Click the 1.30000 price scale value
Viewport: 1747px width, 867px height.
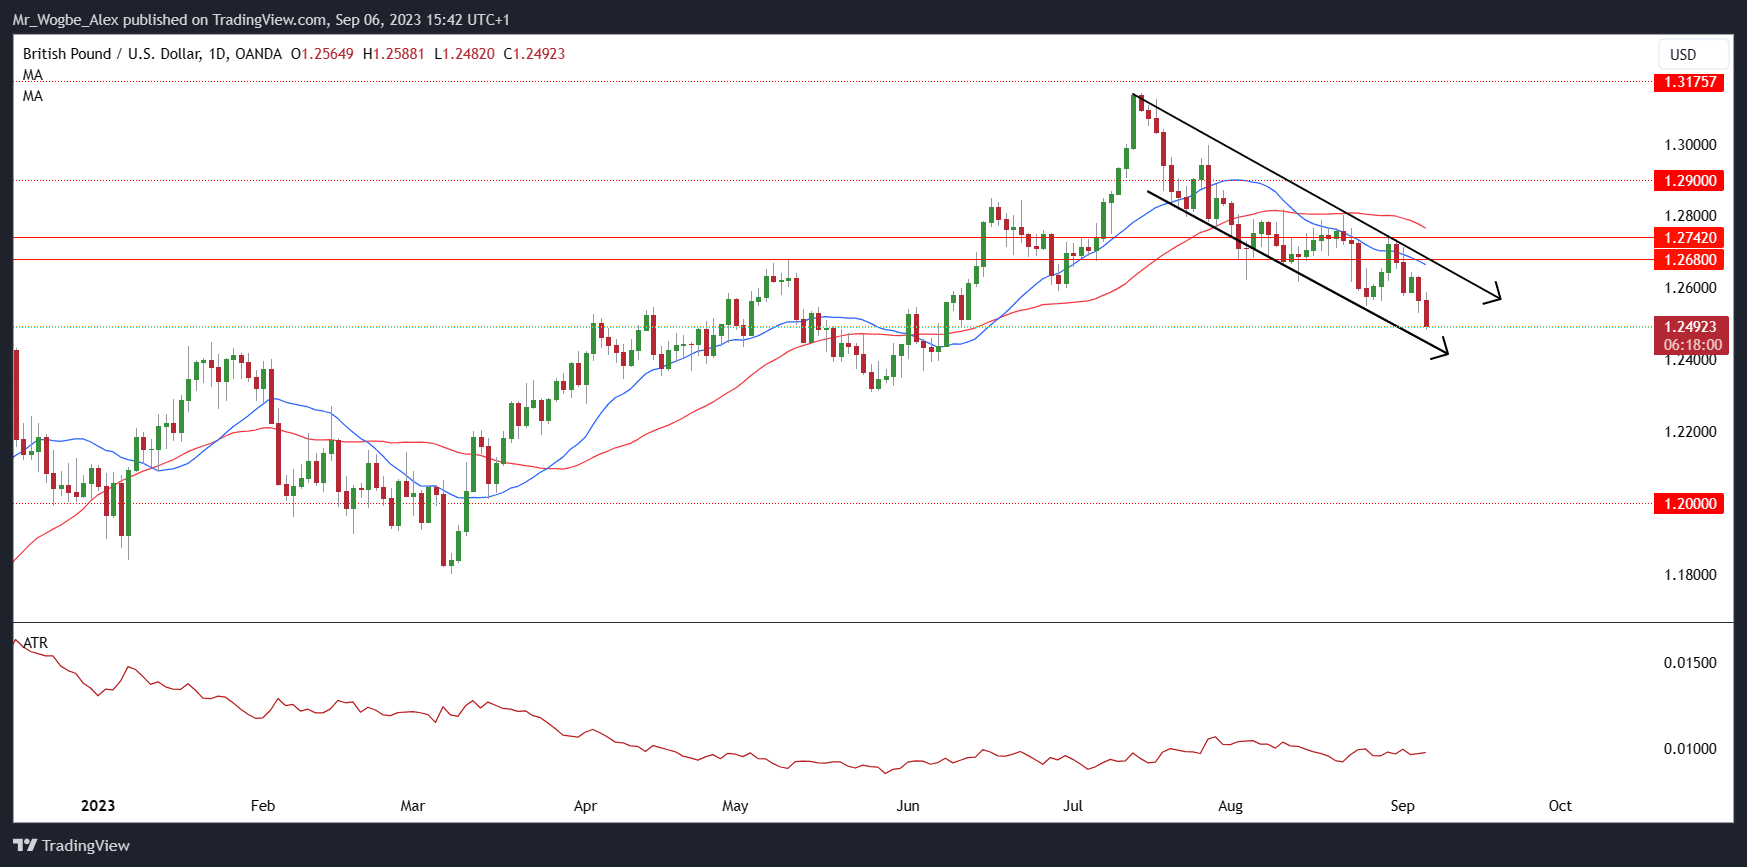1690,145
